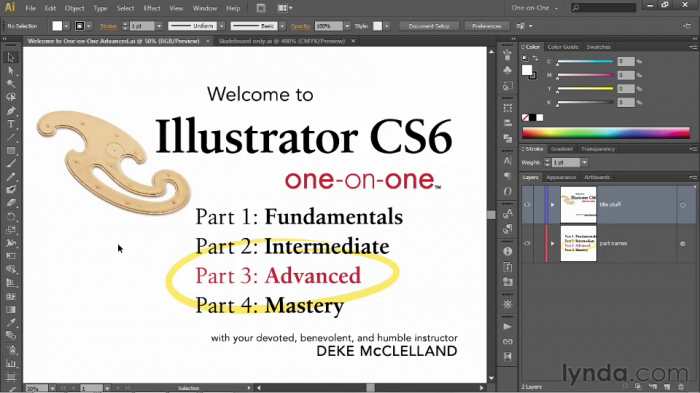Open the Basic brush definition dropdown

[x=282, y=26]
